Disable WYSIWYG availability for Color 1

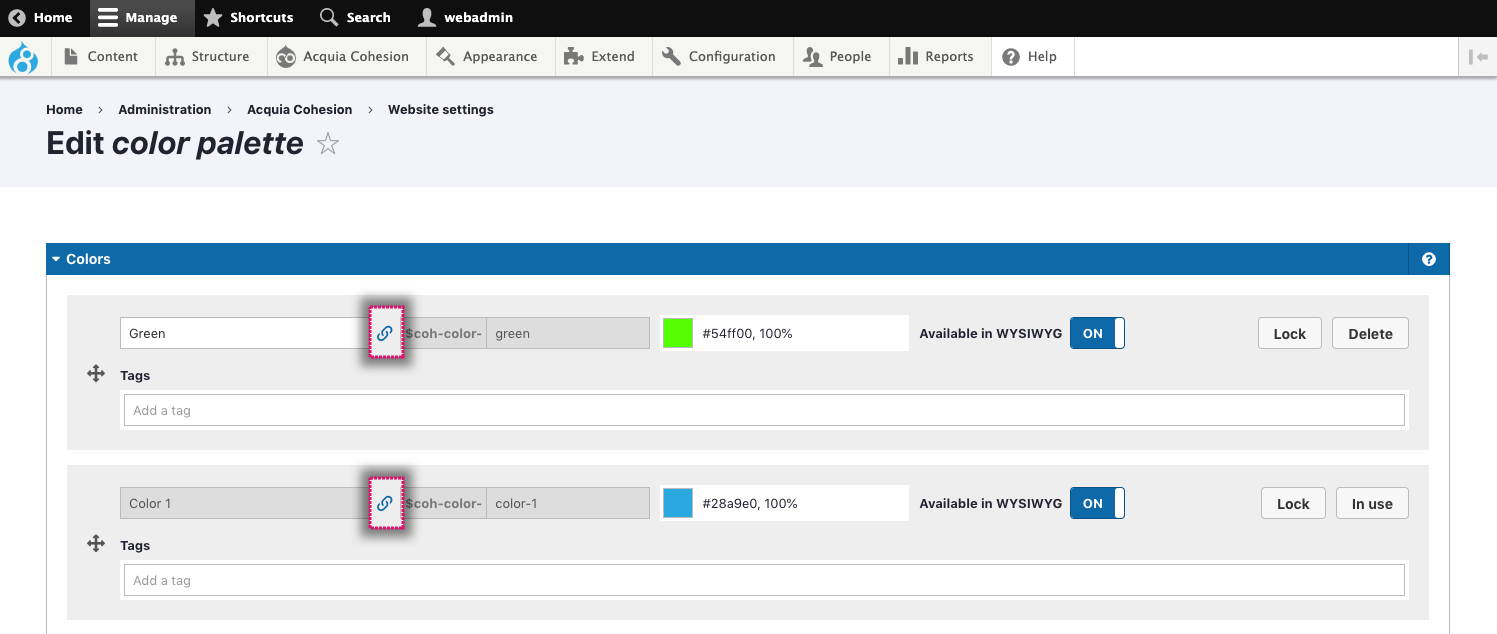point(1097,503)
